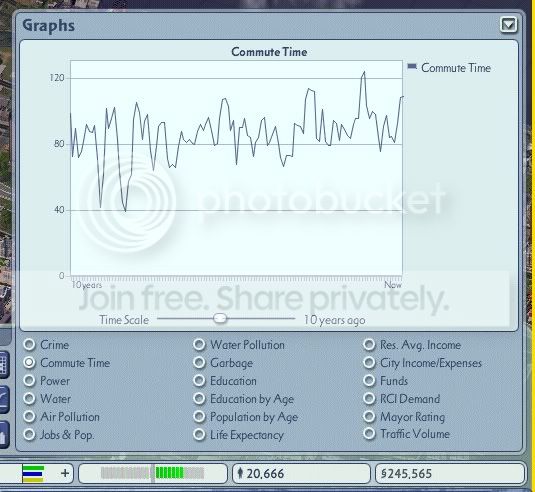Click the Graphs panel title
Image resolution: width=535 pixels, height=492 pixels.
point(48,26)
